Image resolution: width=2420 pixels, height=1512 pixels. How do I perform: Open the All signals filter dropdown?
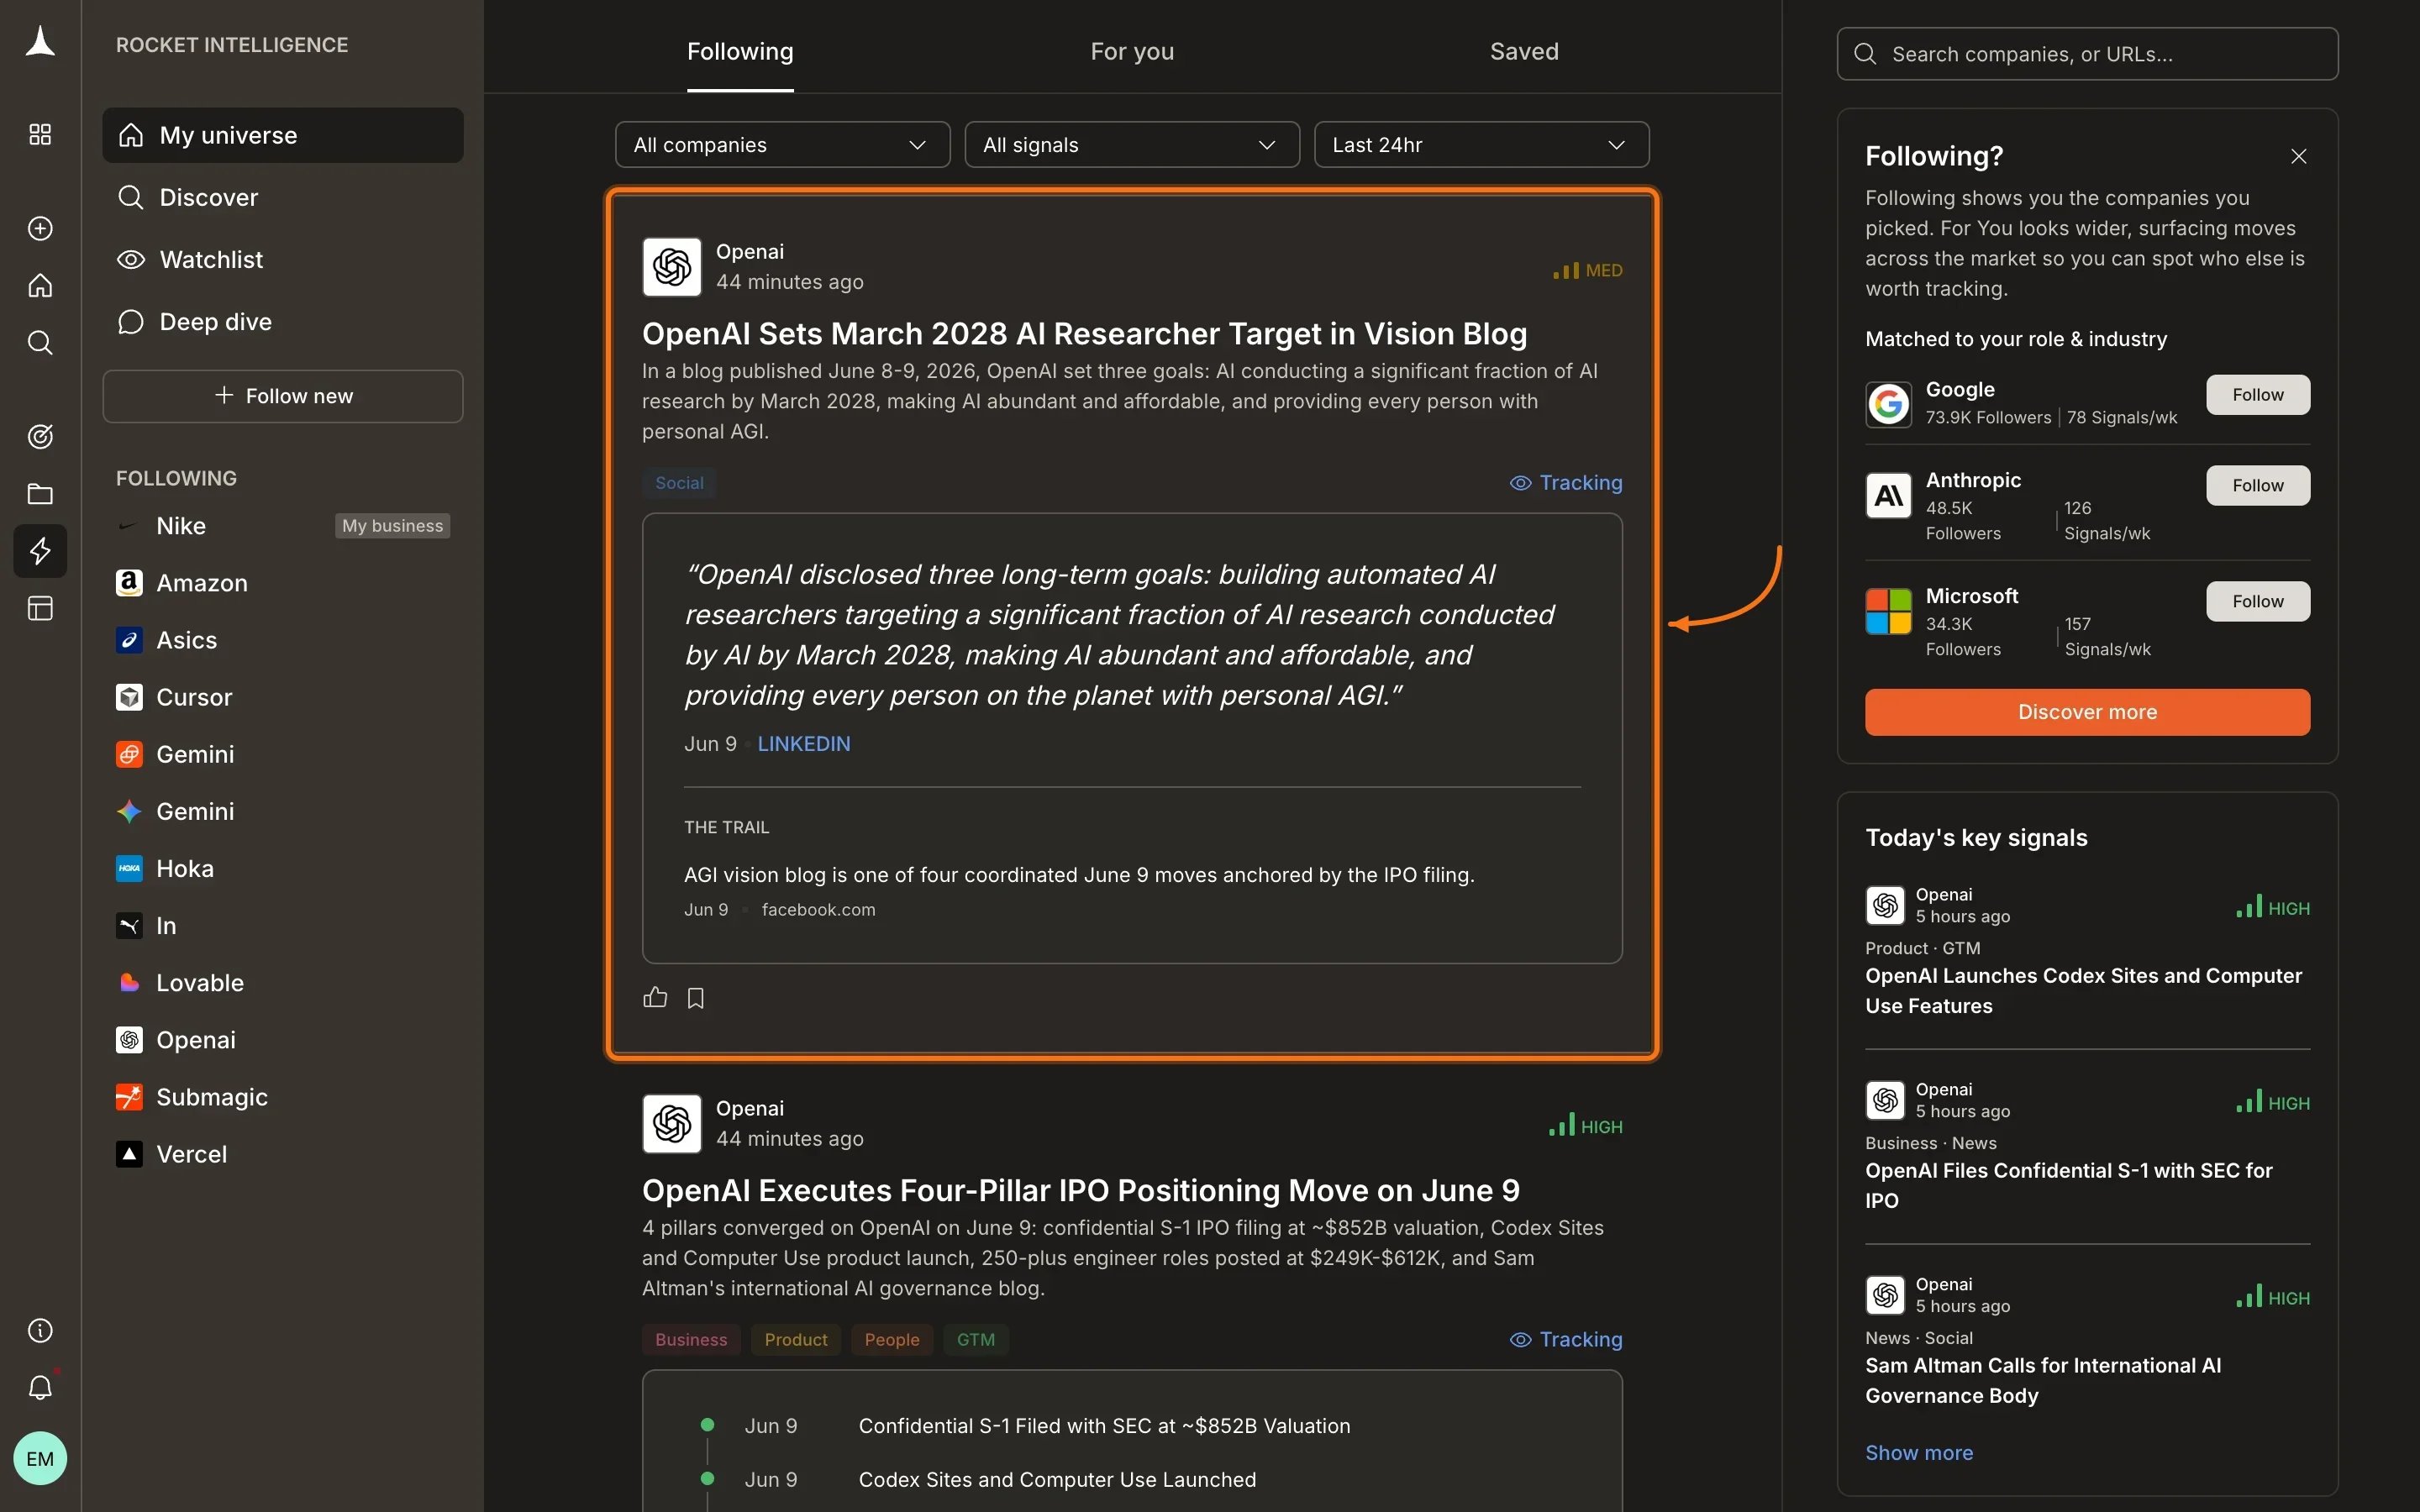point(1132,145)
